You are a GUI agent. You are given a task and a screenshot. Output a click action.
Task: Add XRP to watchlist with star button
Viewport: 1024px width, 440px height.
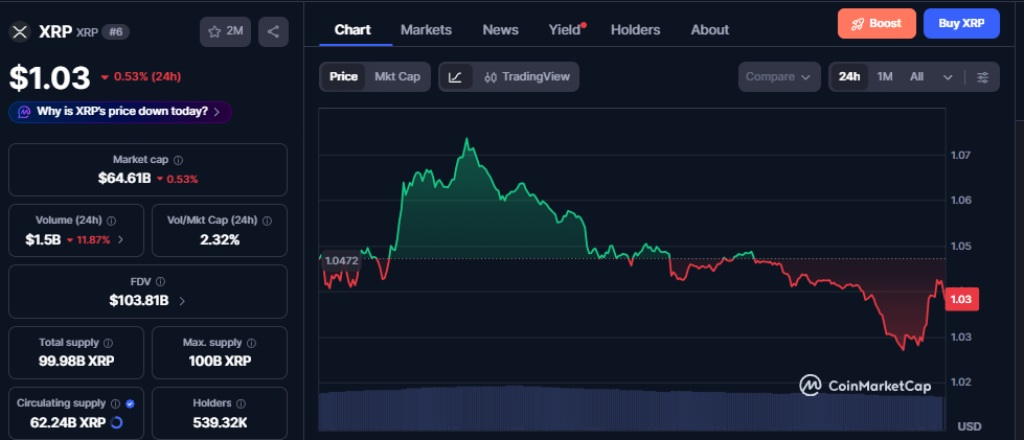click(x=225, y=31)
